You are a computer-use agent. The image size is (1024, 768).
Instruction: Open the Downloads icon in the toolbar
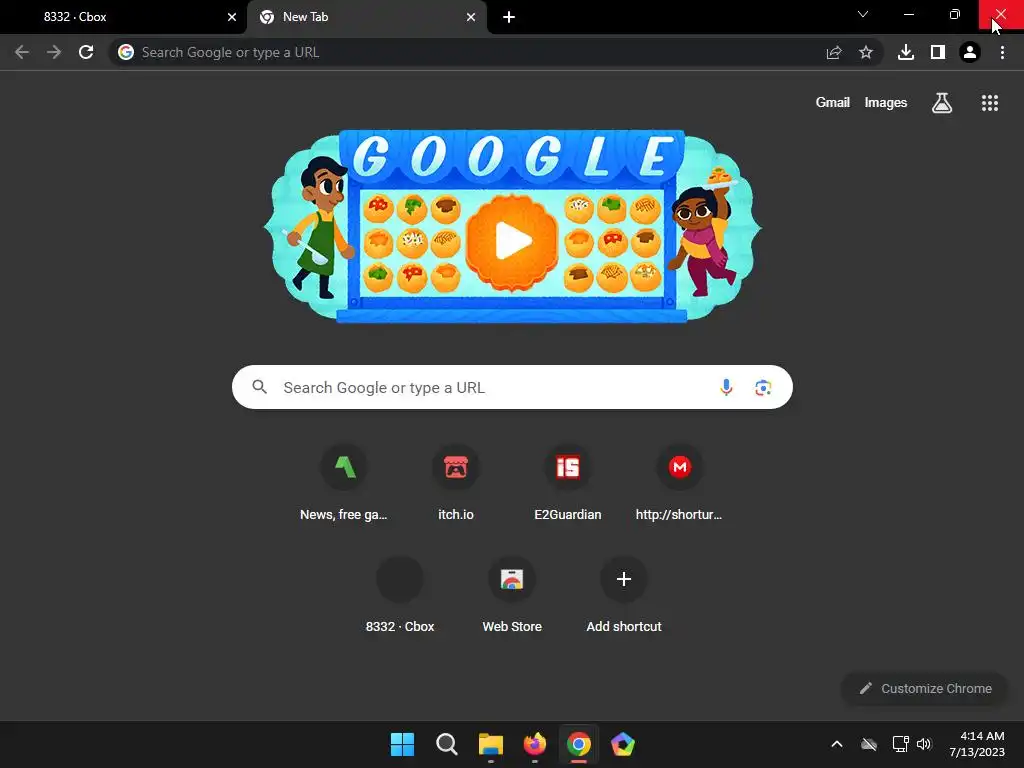(x=906, y=52)
